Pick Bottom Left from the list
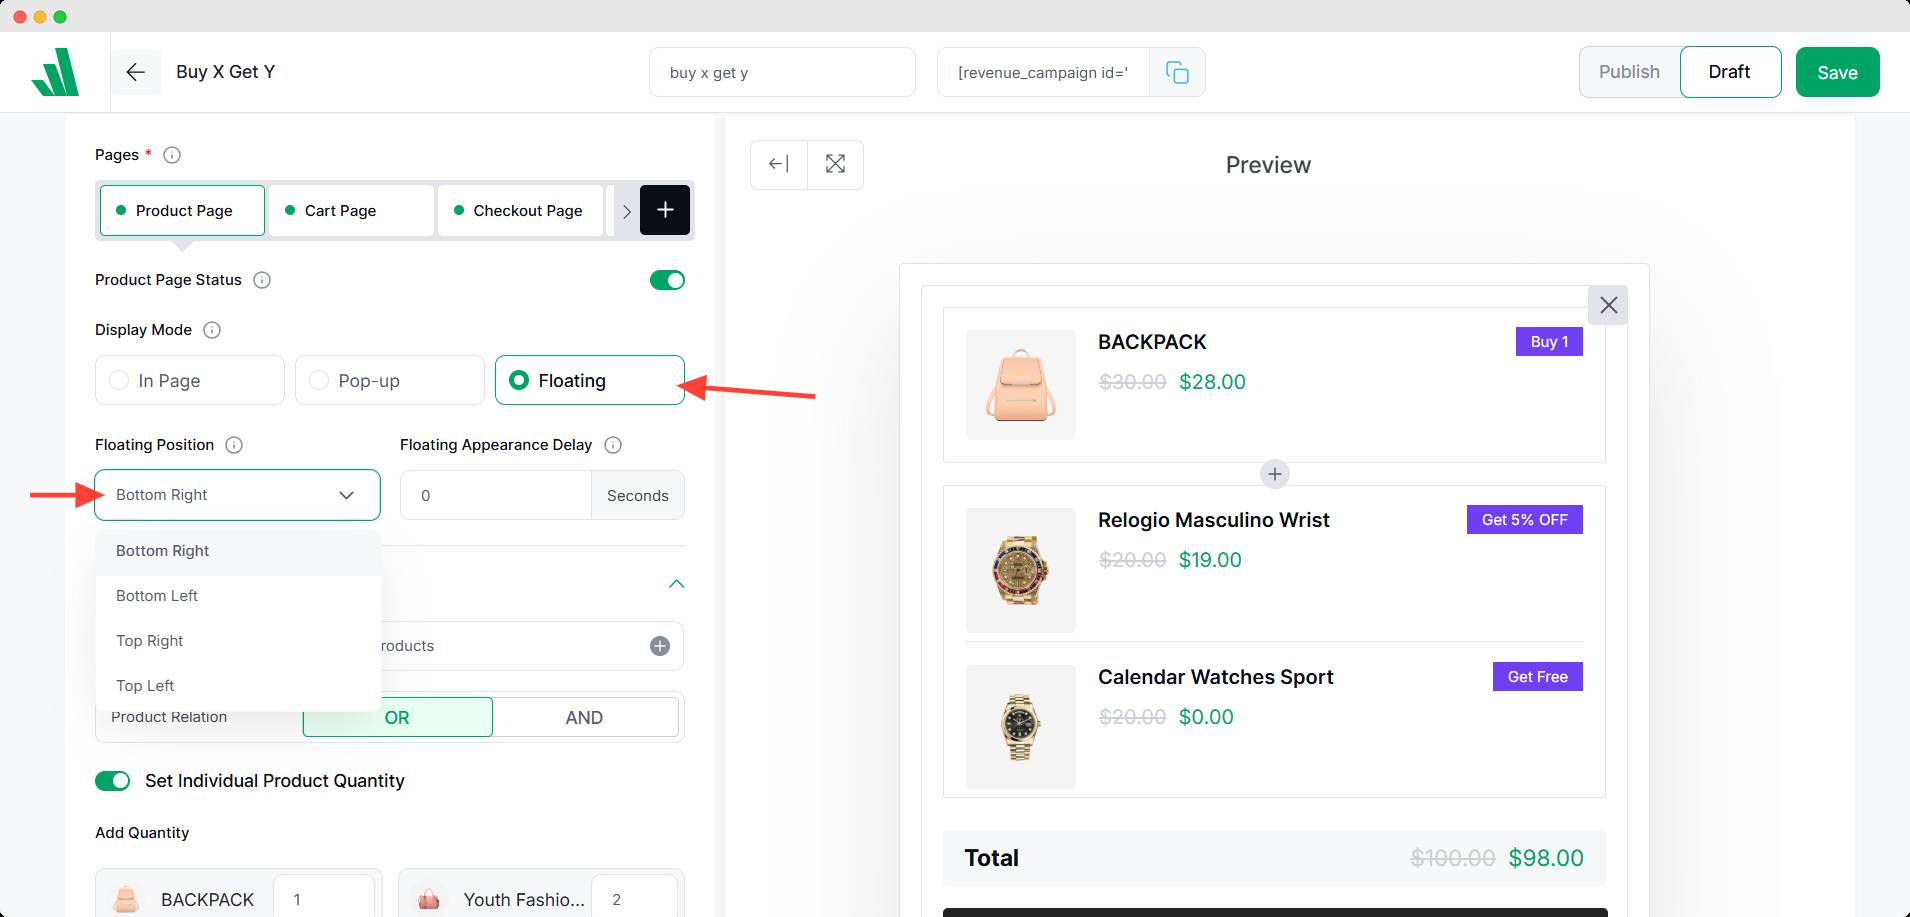 [238, 596]
